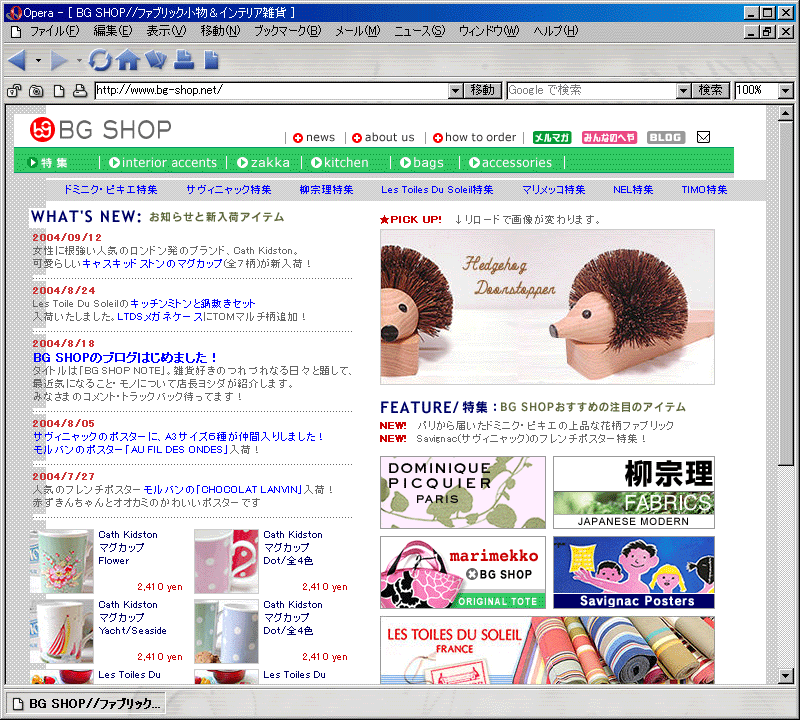The height and width of the screenshot is (720, 800).
Task: Open the ドミニク・ピキエ特集 link
Action: coord(110,190)
